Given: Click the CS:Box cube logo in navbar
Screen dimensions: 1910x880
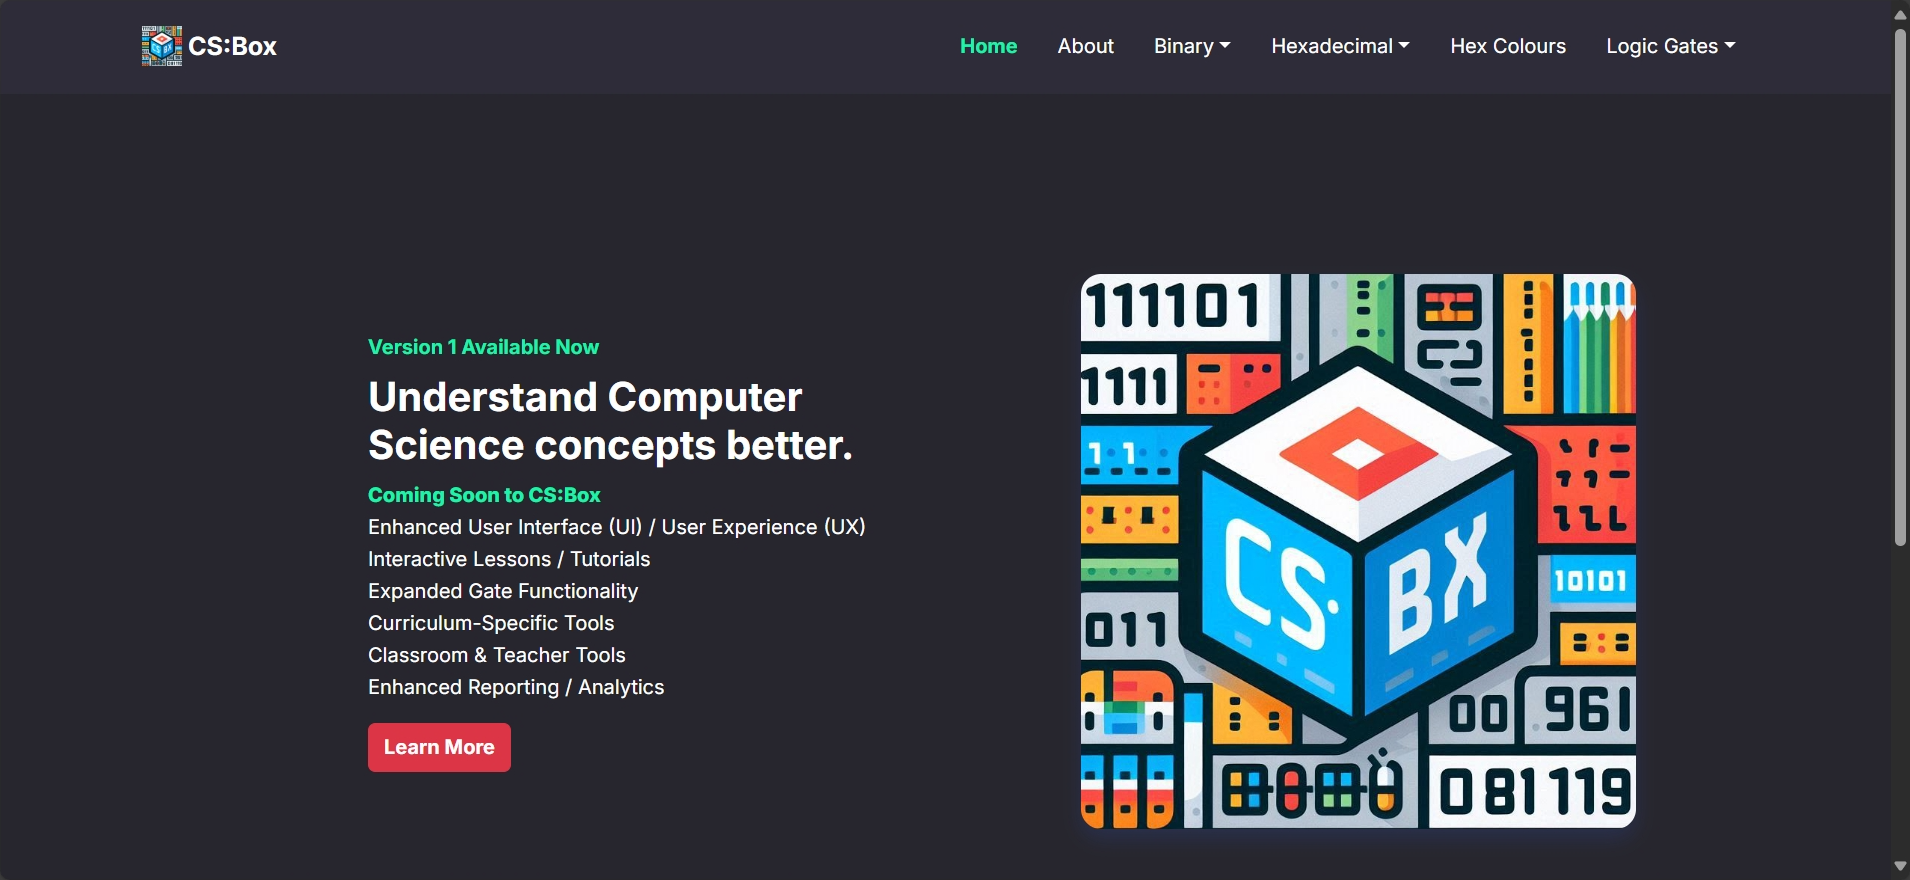Looking at the screenshot, I should [x=161, y=46].
